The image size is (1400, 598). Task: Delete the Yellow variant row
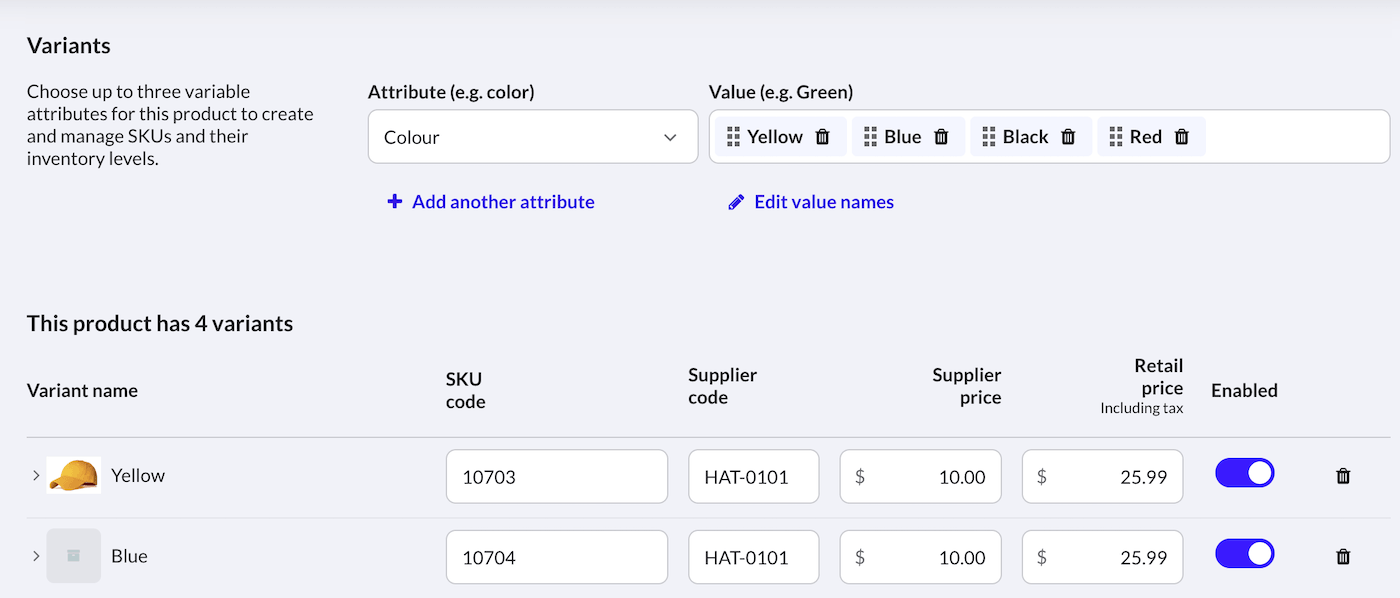[1344, 476]
